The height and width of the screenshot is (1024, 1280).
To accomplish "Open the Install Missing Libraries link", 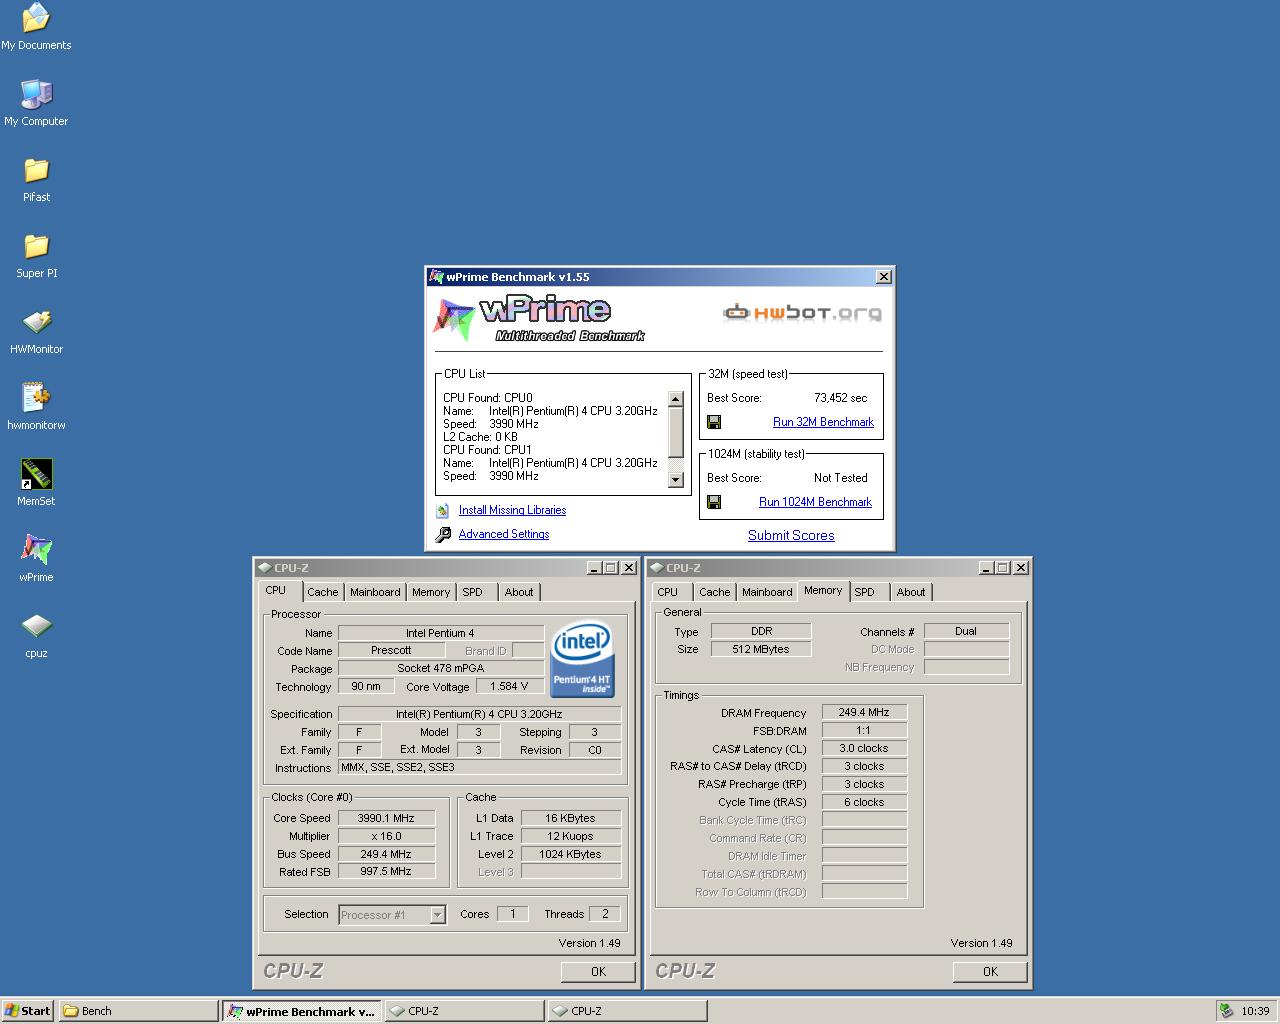I will tap(512, 510).
